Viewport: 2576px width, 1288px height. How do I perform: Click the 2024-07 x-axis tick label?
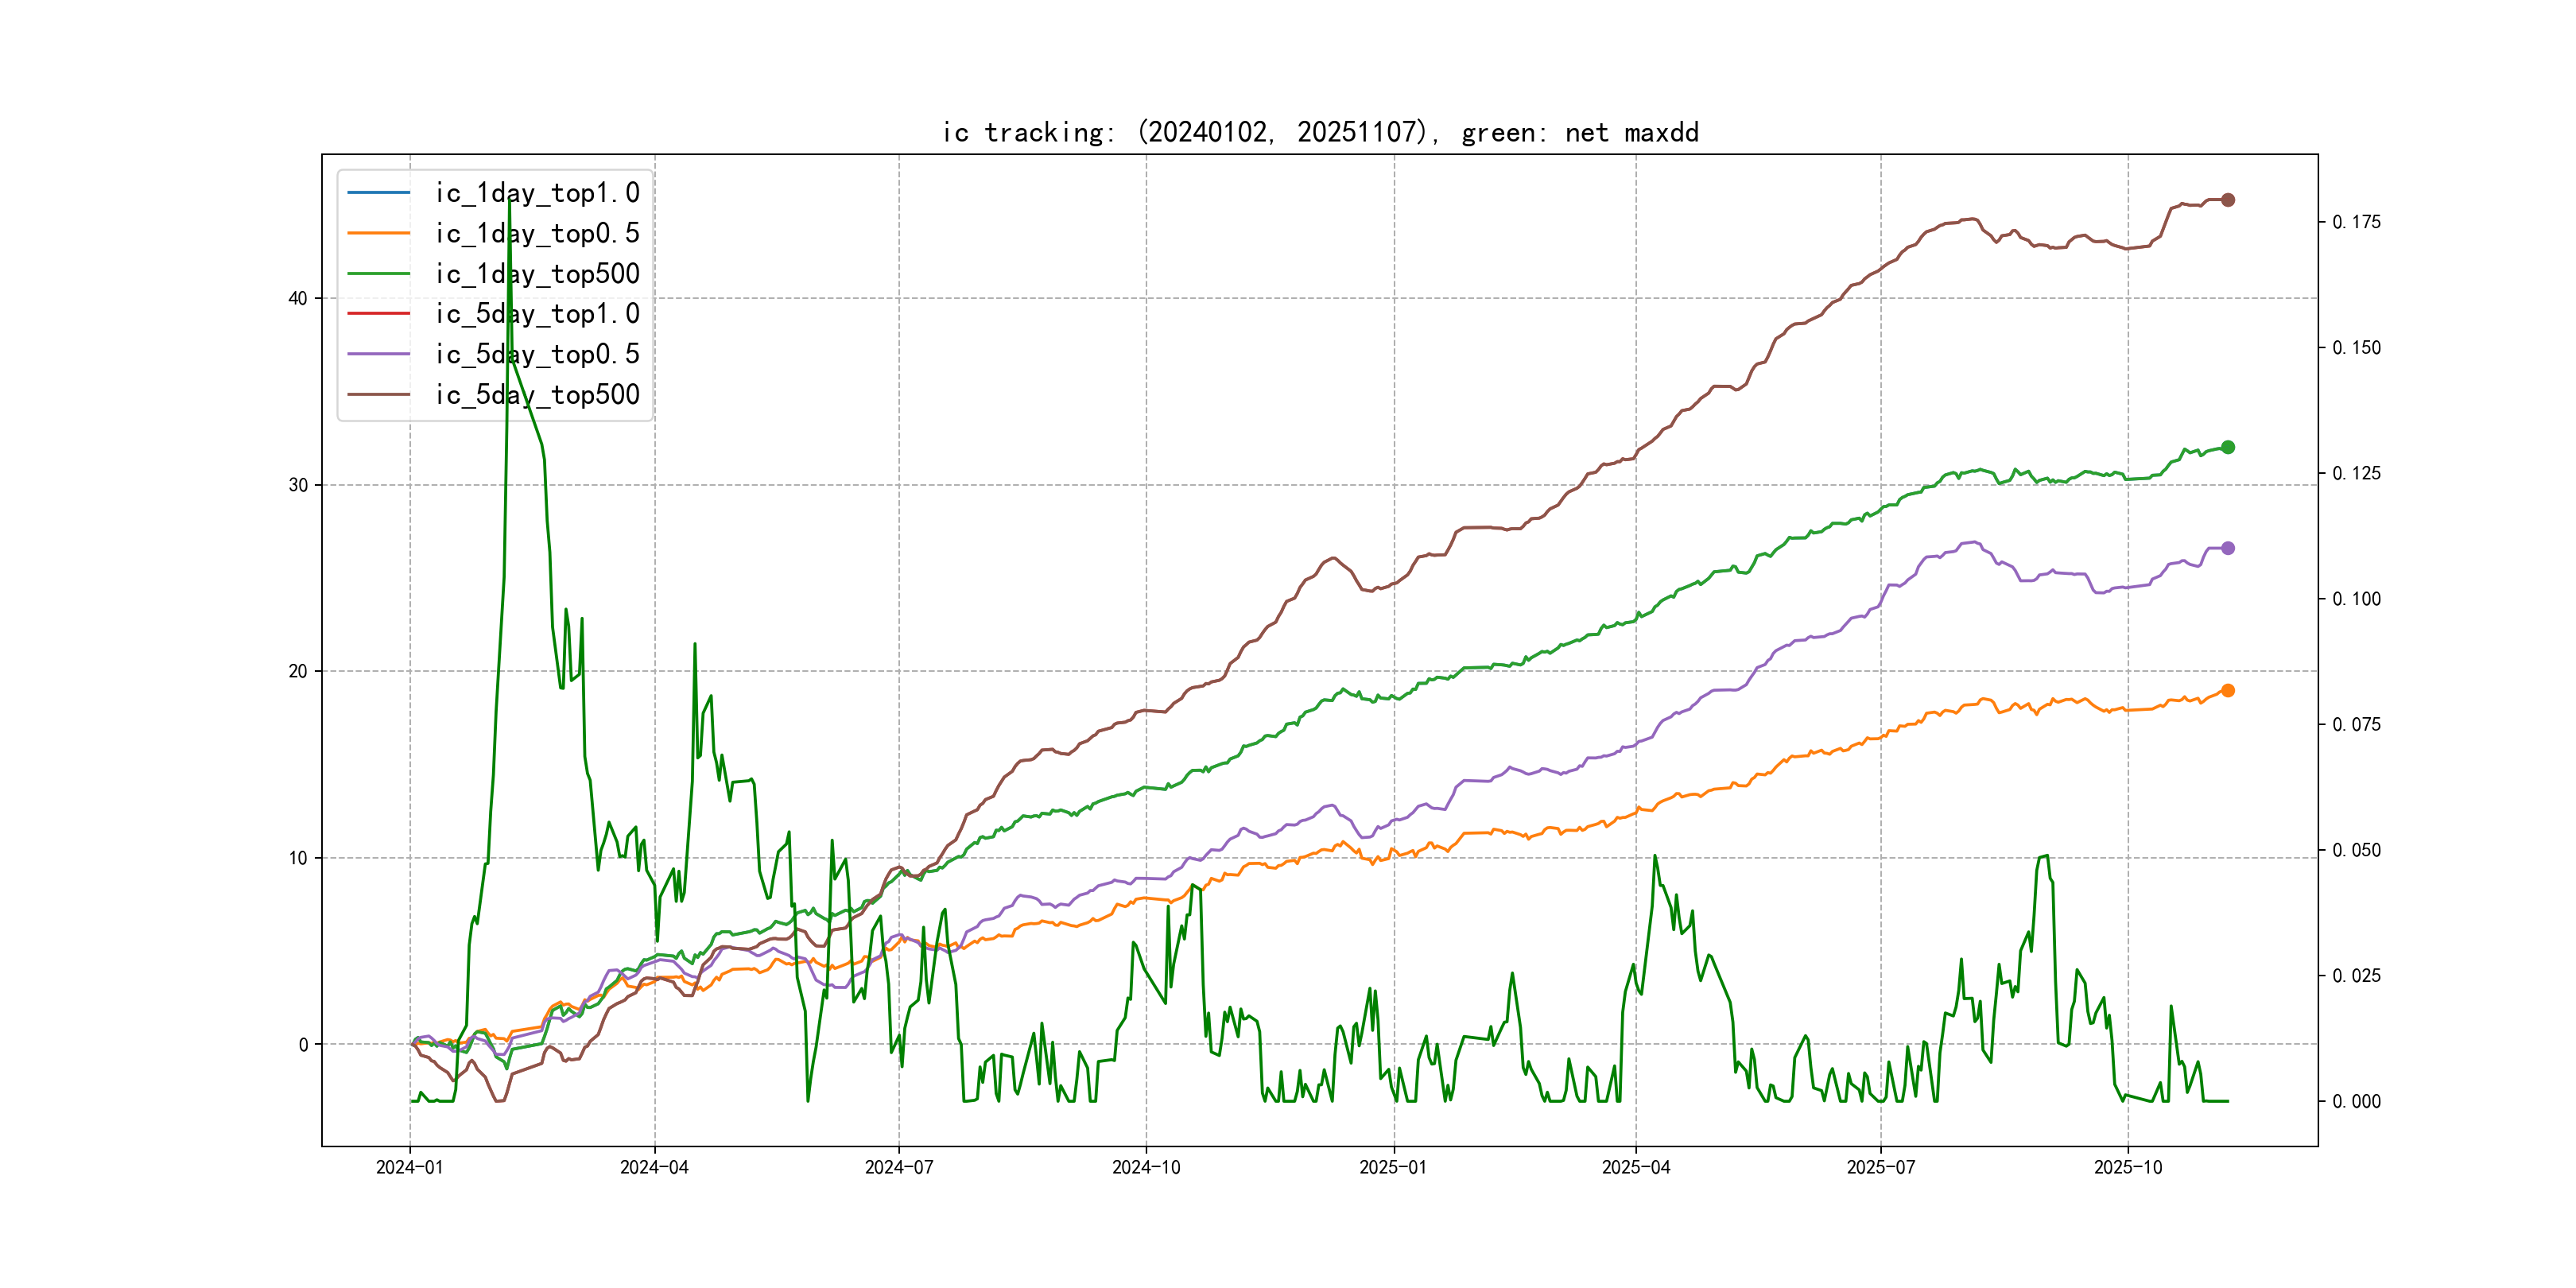tap(898, 1167)
